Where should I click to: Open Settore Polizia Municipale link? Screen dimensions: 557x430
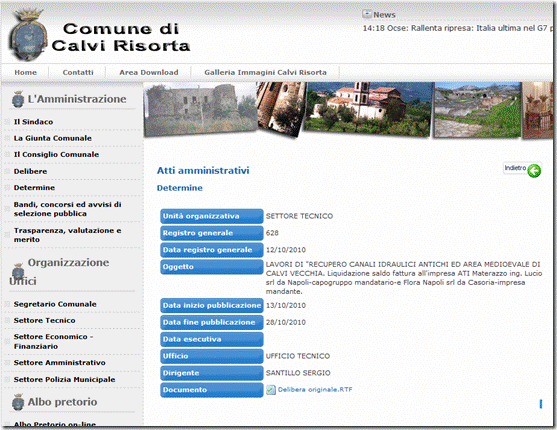pos(64,379)
